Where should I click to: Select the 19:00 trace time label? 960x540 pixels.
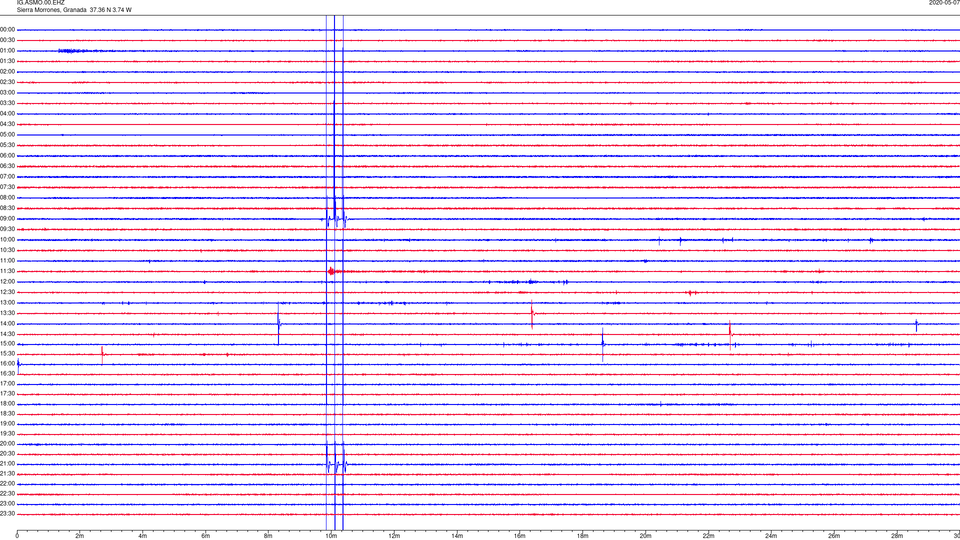point(7,423)
